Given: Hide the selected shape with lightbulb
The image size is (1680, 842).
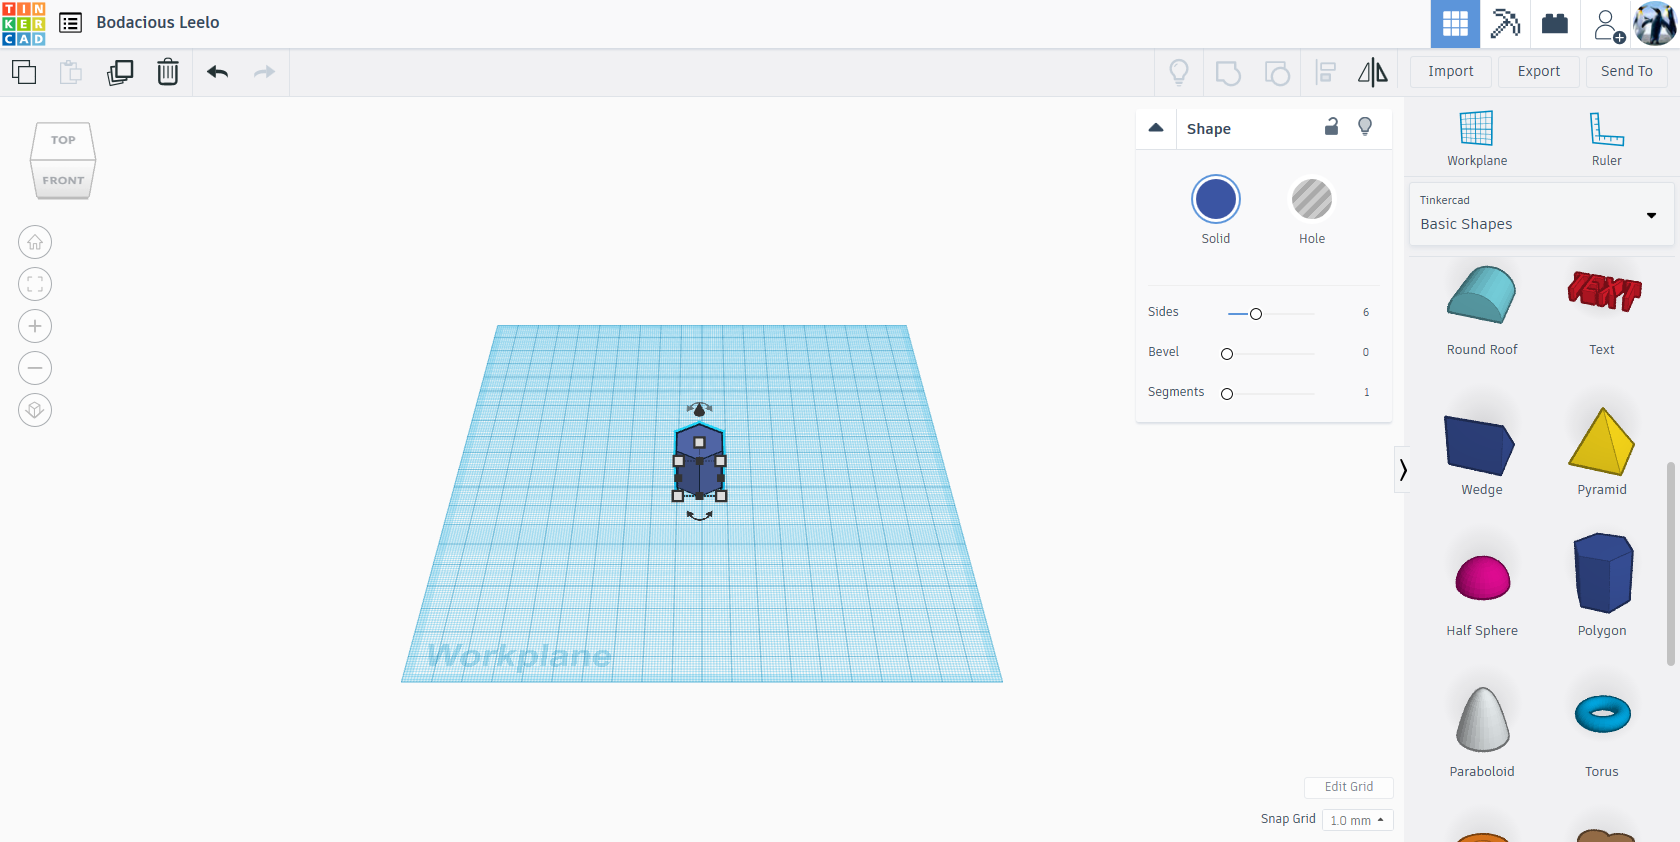Looking at the screenshot, I should (x=1365, y=126).
